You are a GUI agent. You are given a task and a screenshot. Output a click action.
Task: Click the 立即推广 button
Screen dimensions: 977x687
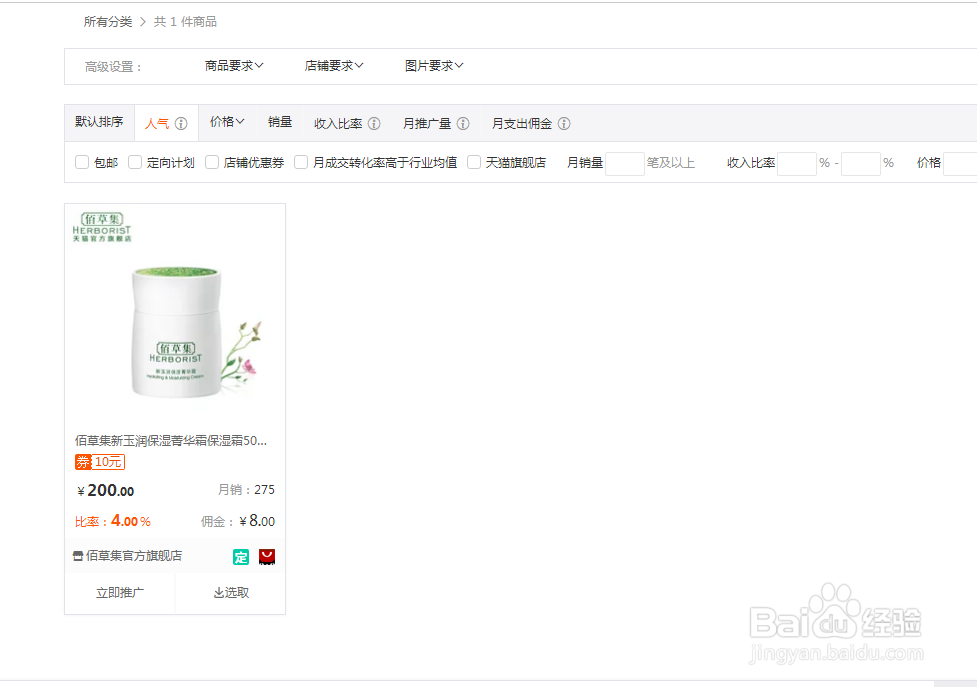point(120,593)
